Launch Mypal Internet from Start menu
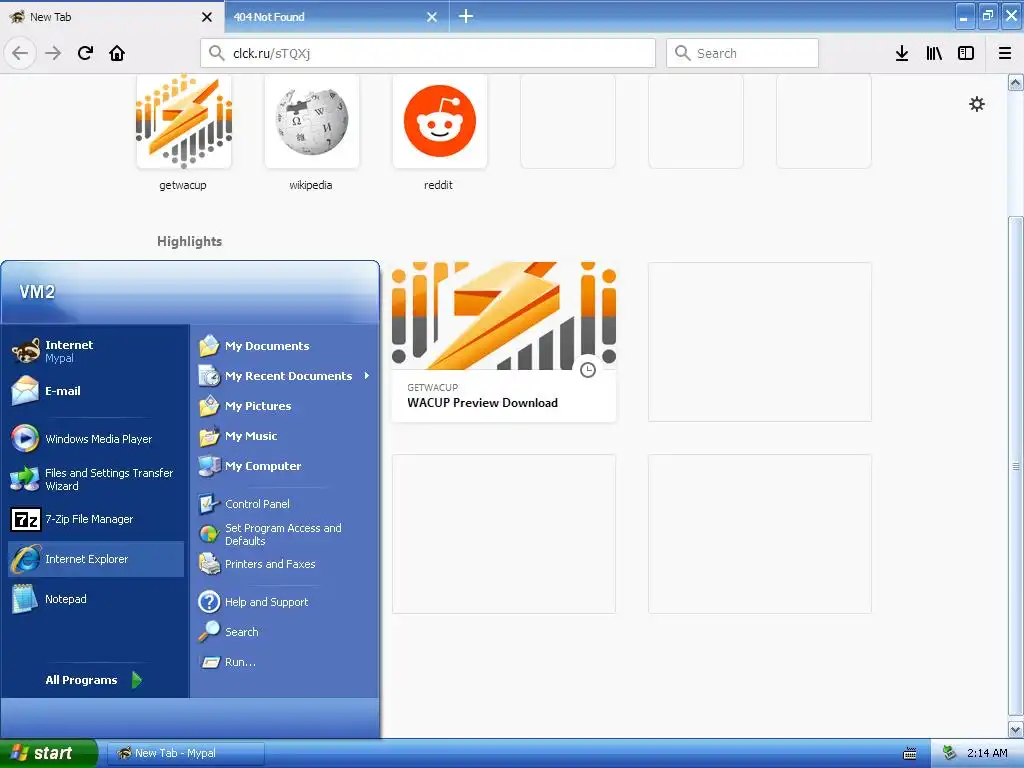The width and height of the screenshot is (1024, 768). [96, 351]
